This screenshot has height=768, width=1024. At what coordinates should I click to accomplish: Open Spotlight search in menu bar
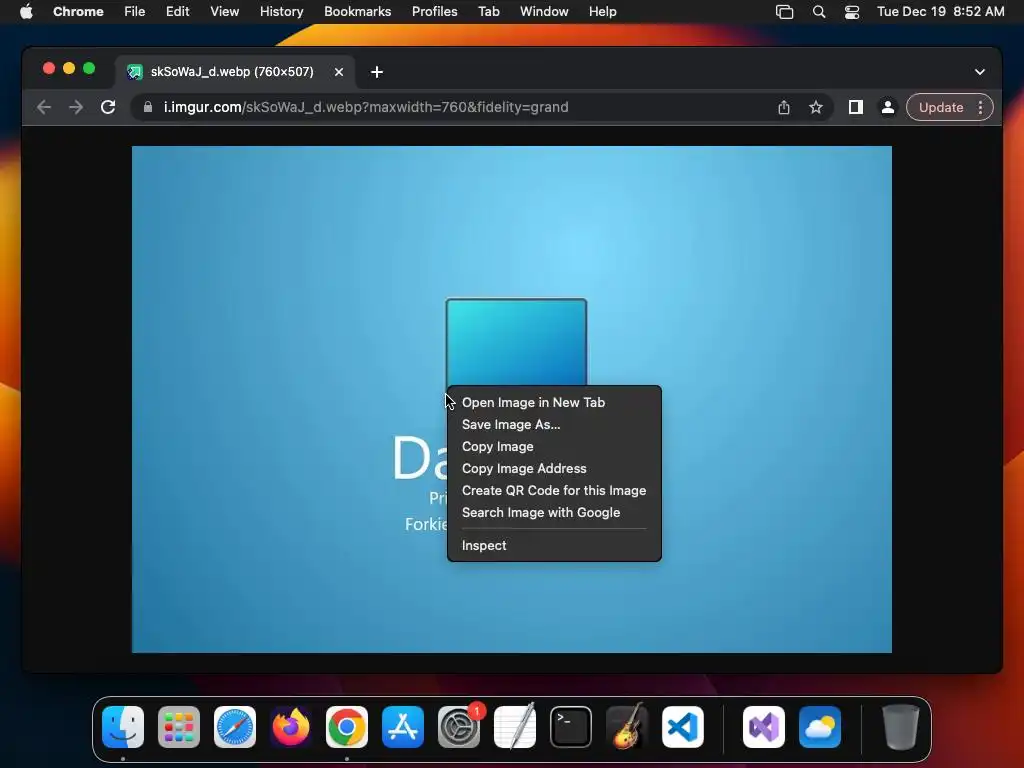819,12
